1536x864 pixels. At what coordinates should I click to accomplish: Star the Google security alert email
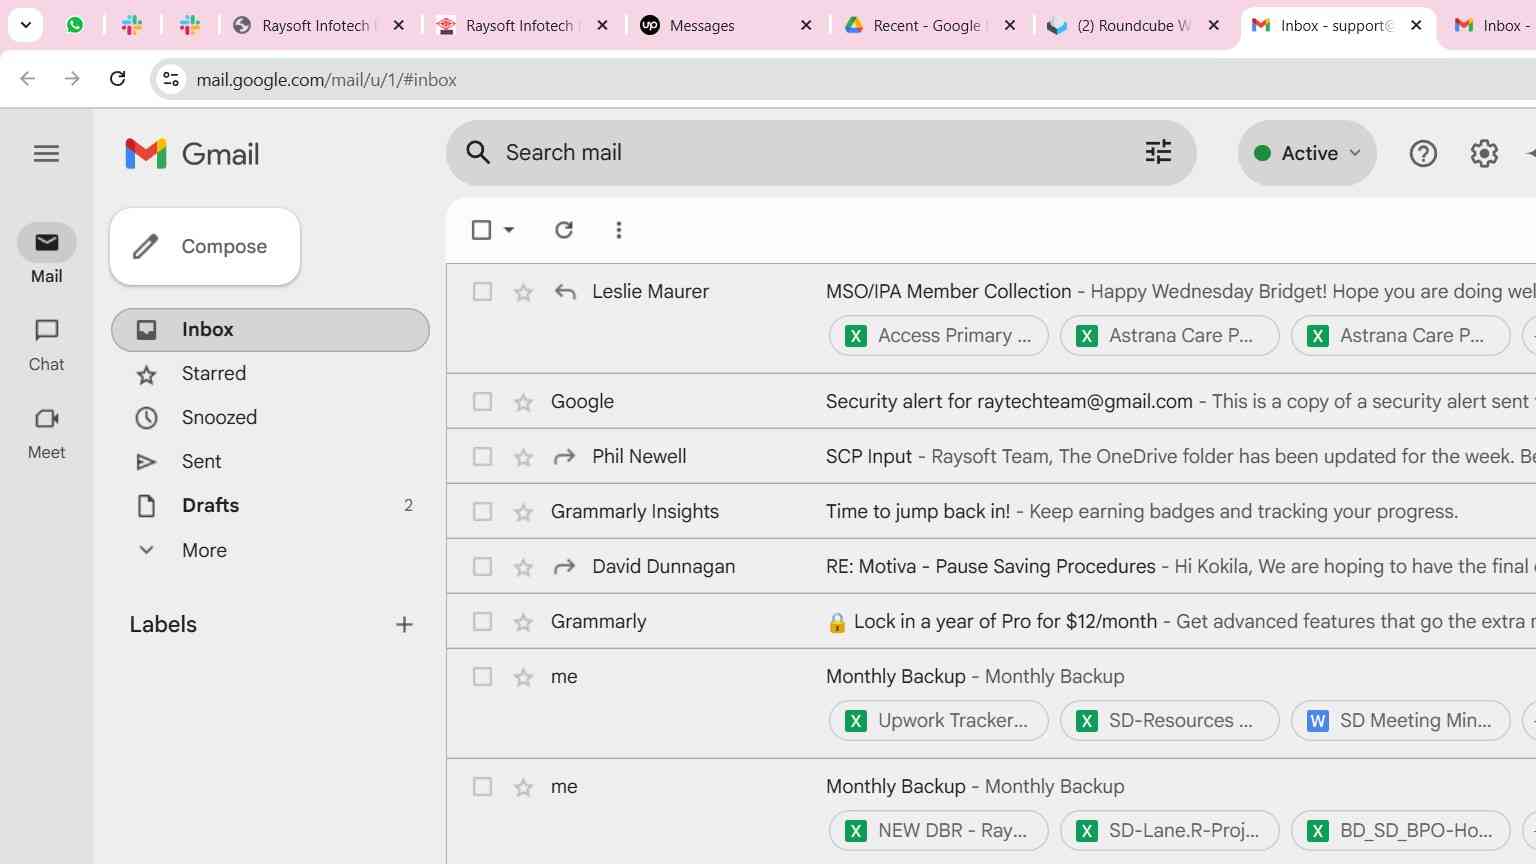pyautogui.click(x=523, y=402)
